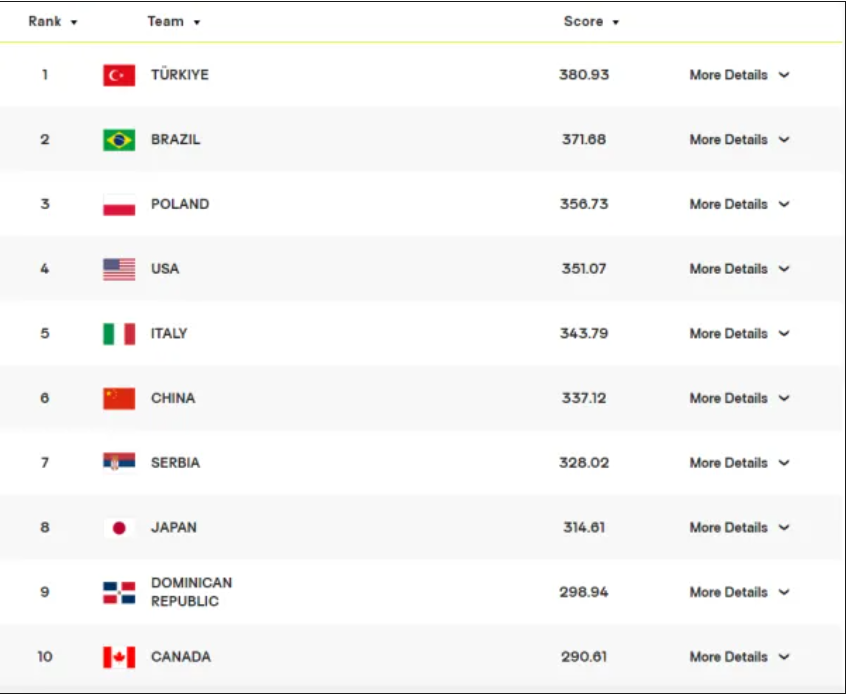Click the USA flag icon
Image resolution: width=846 pixels, height=694 pixels.
pos(119,269)
